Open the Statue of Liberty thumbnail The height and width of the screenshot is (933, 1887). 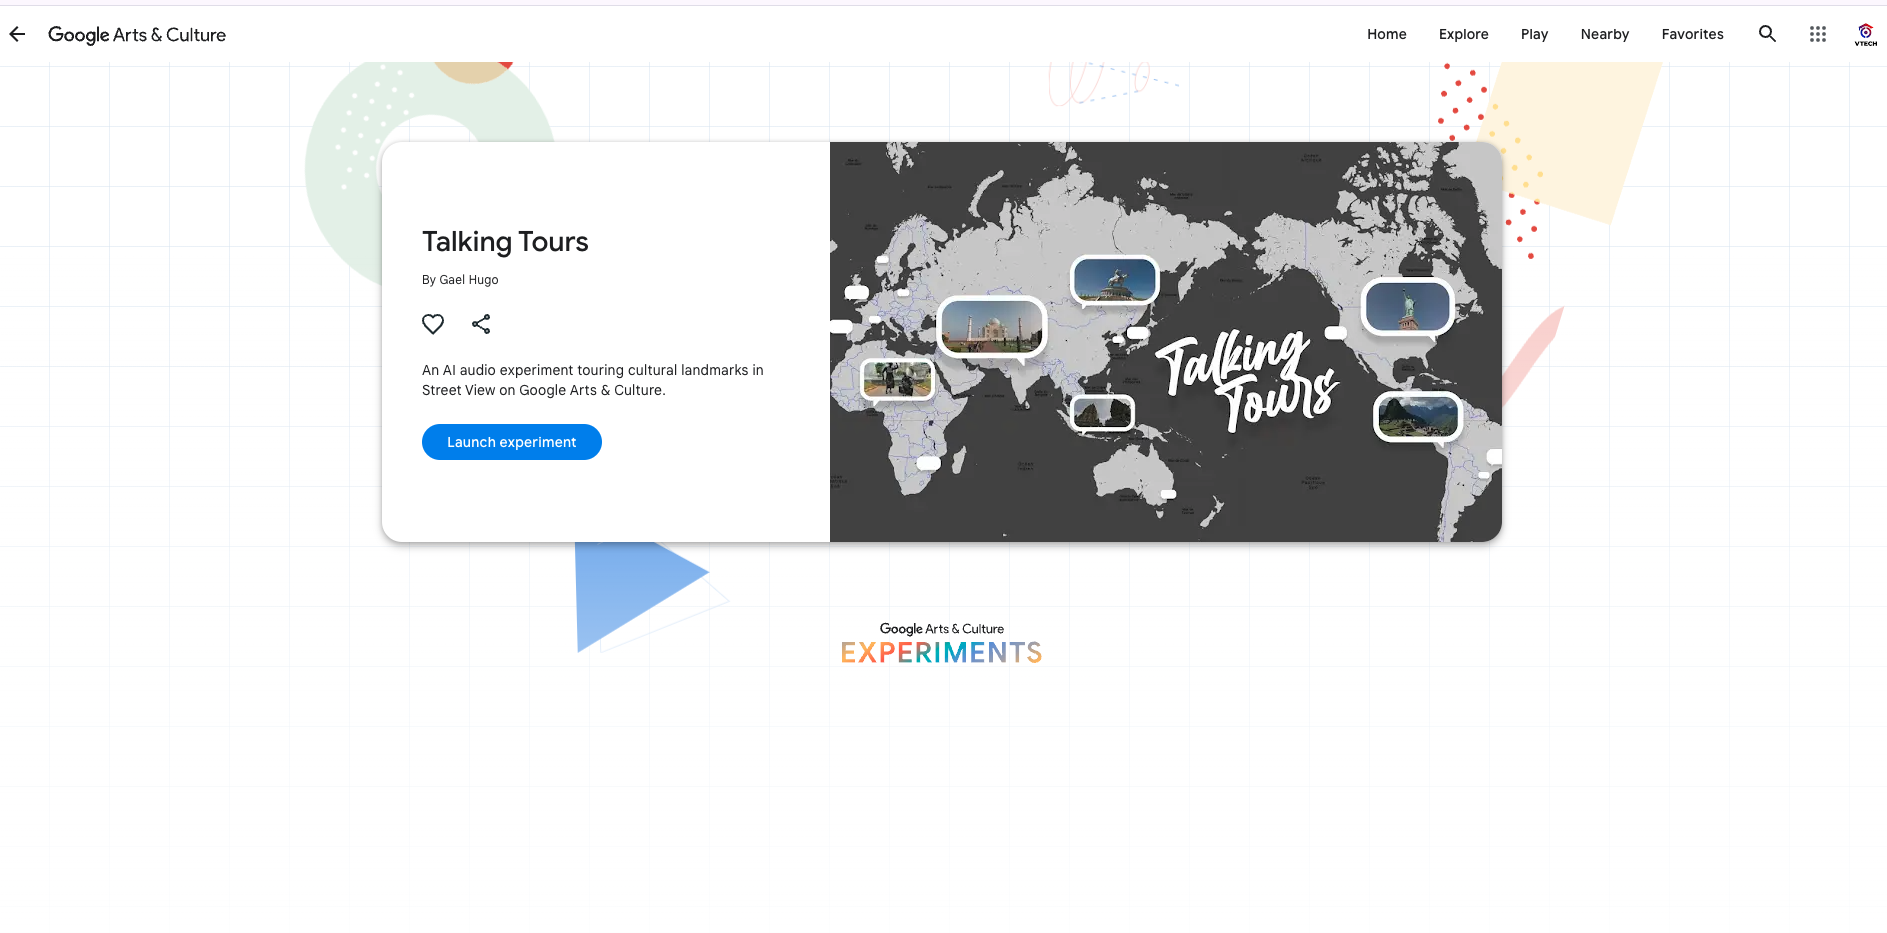click(1408, 306)
